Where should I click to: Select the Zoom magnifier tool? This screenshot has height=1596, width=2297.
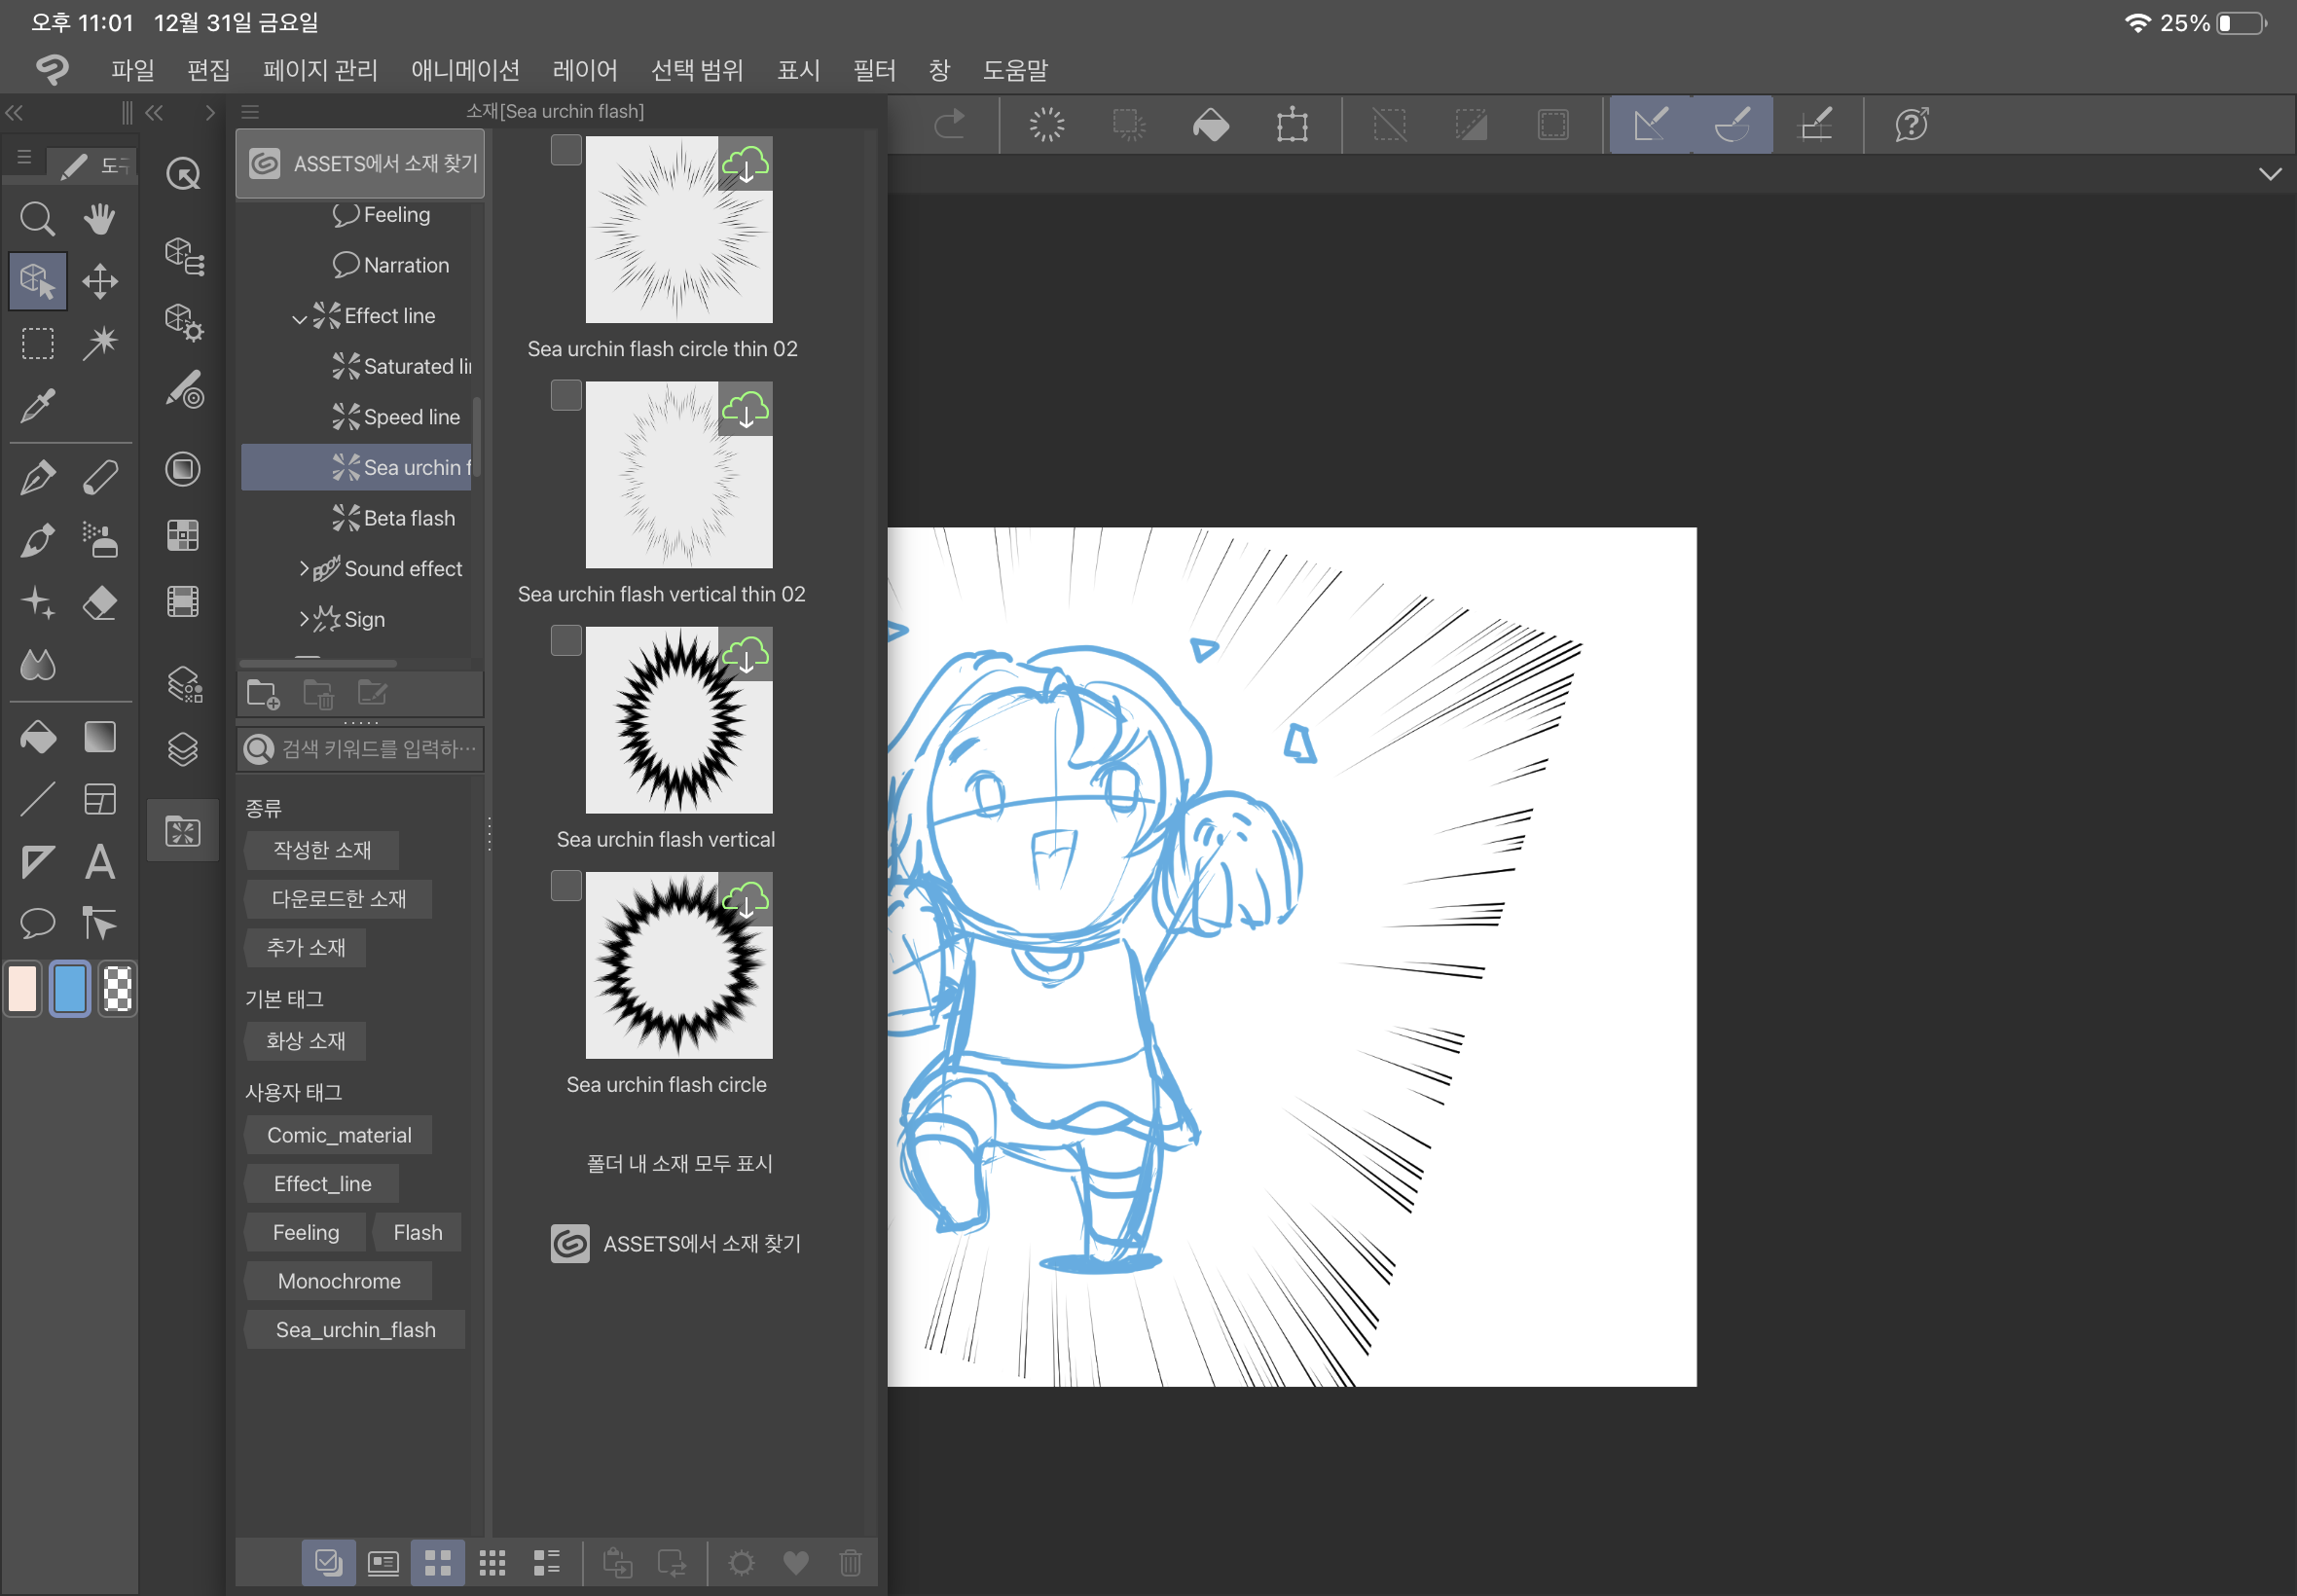click(x=37, y=218)
